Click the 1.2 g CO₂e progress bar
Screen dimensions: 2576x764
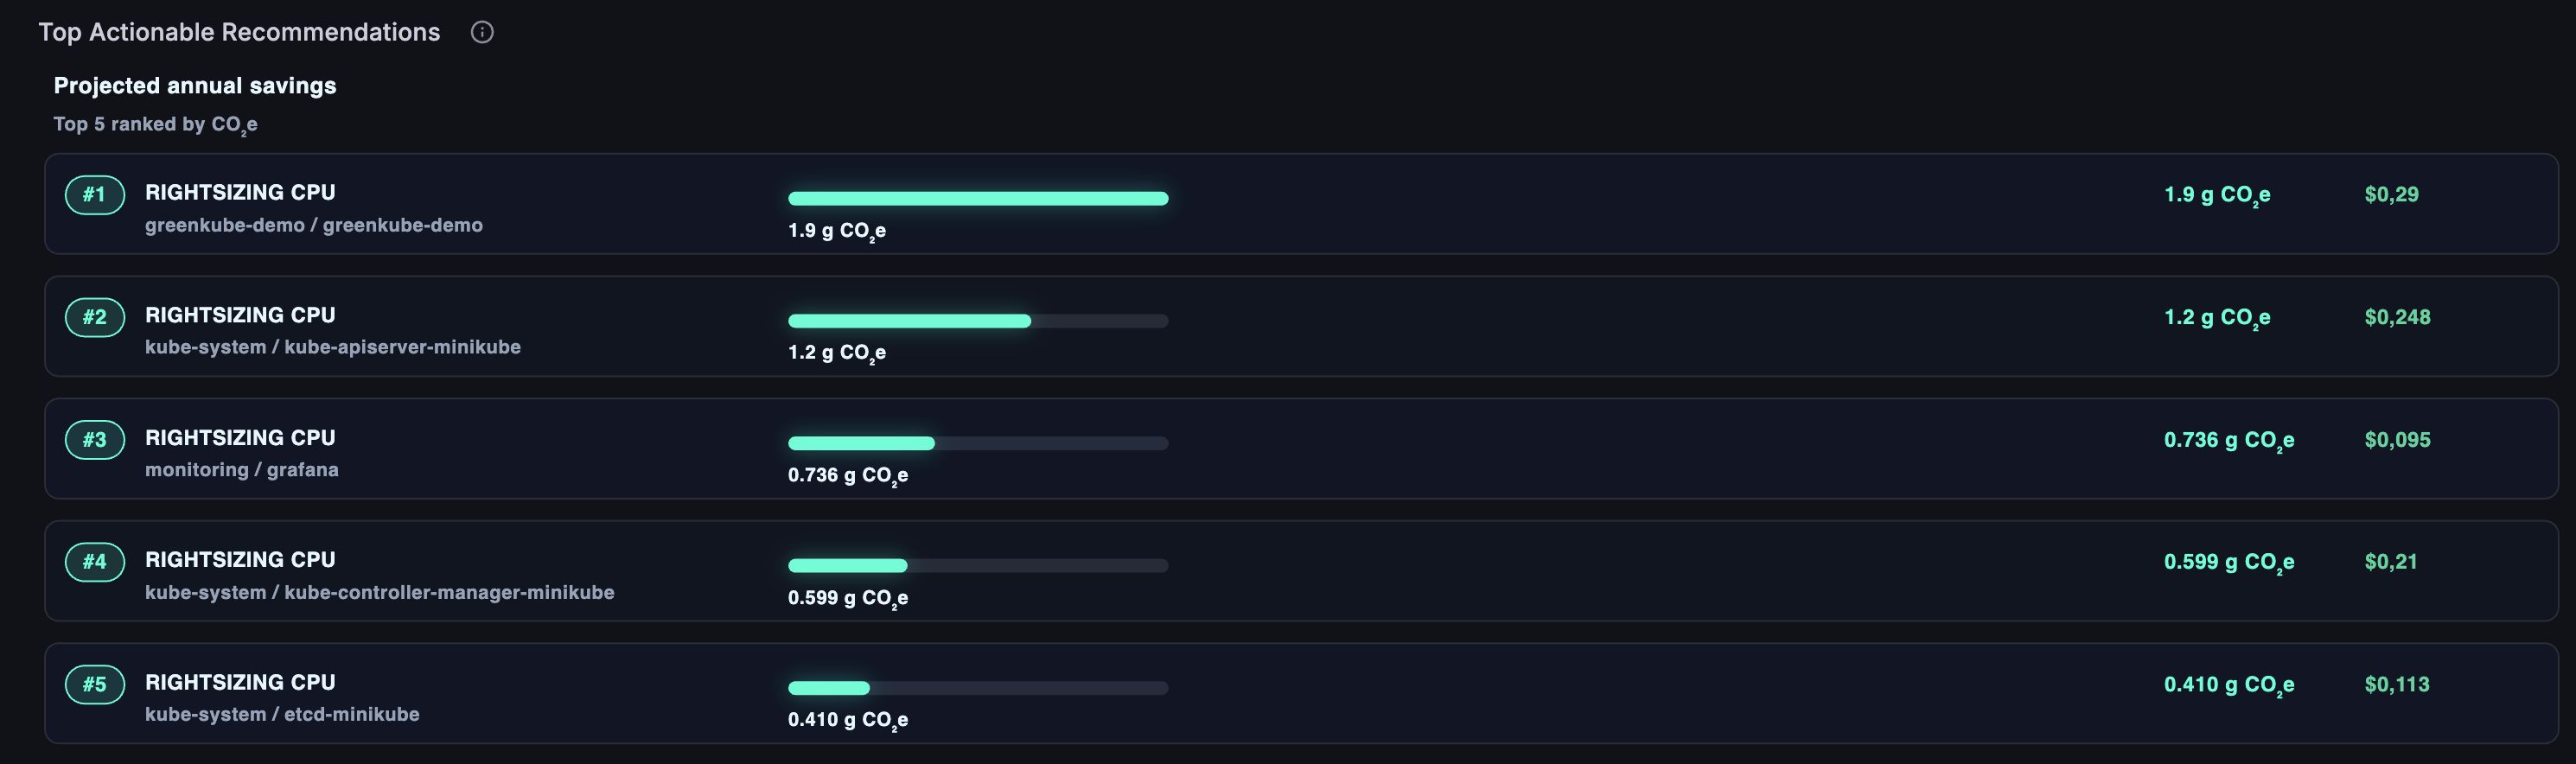point(978,321)
